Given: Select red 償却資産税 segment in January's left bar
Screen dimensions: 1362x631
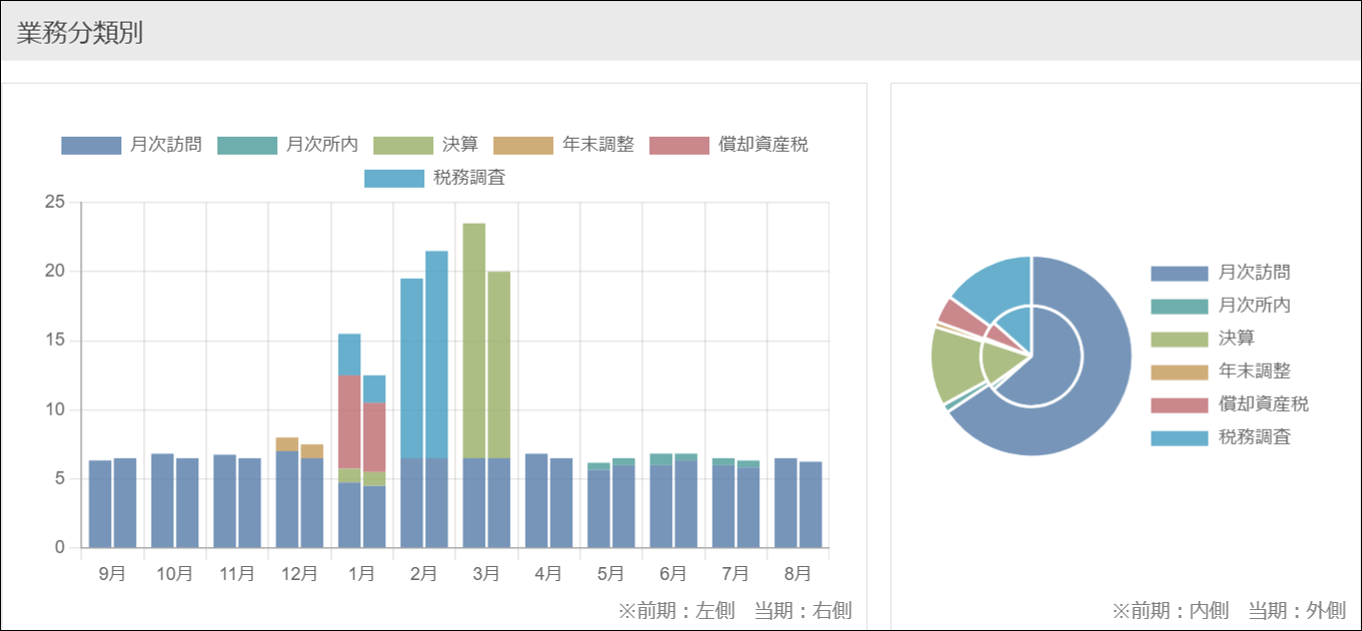Looking at the screenshot, I should [x=349, y=421].
